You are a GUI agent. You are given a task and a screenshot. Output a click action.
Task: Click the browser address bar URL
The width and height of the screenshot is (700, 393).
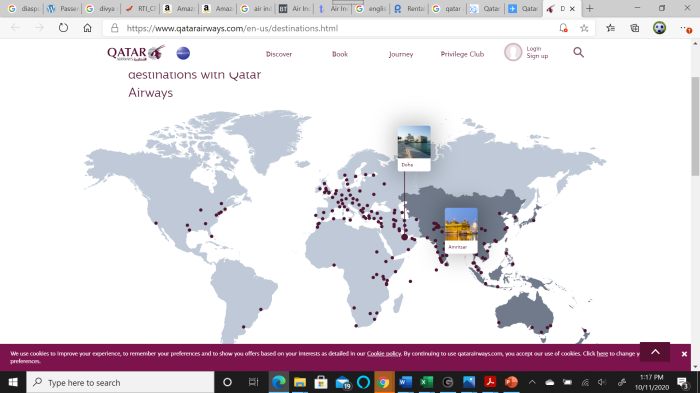(x=232, y=28)
